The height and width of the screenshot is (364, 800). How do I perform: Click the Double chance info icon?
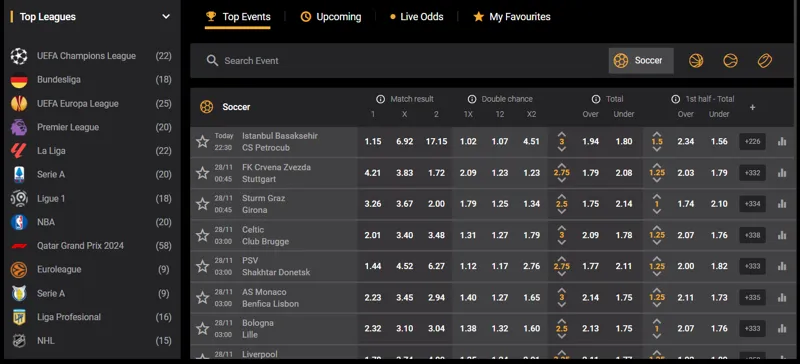[472, 99]
